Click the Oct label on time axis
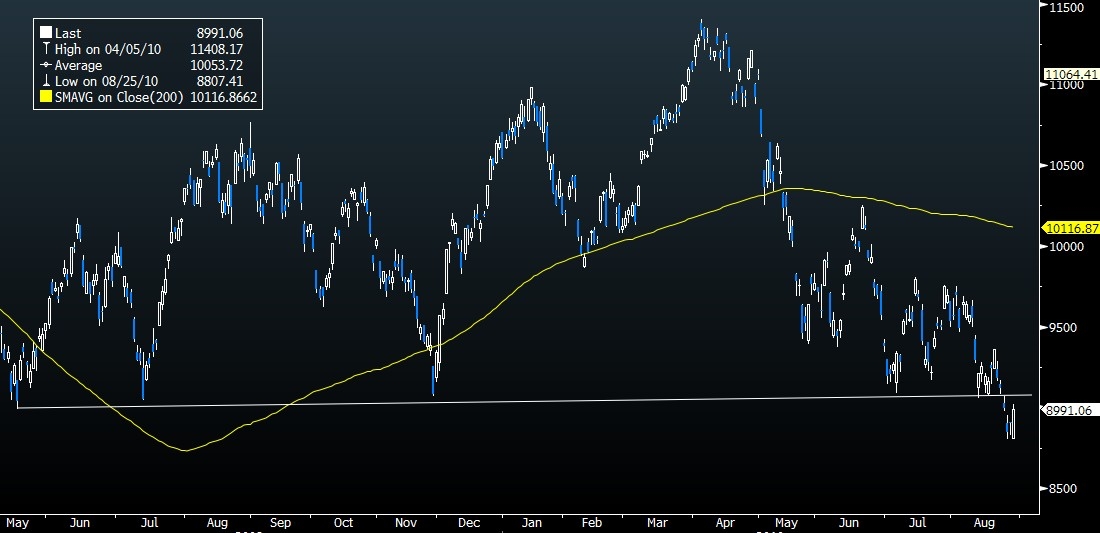 343,522
